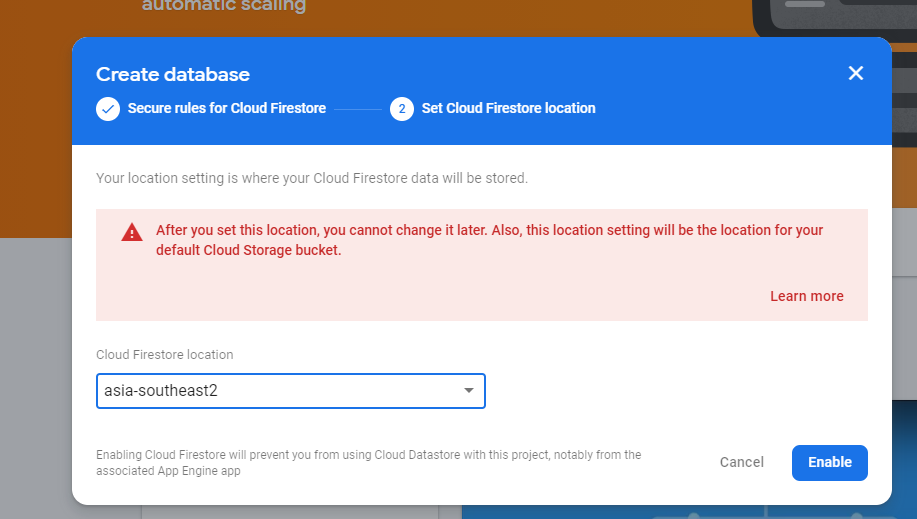The image size is (917, 519).
Task: Click the automatic scaling heading behind dialog
Action: (224, 7)
